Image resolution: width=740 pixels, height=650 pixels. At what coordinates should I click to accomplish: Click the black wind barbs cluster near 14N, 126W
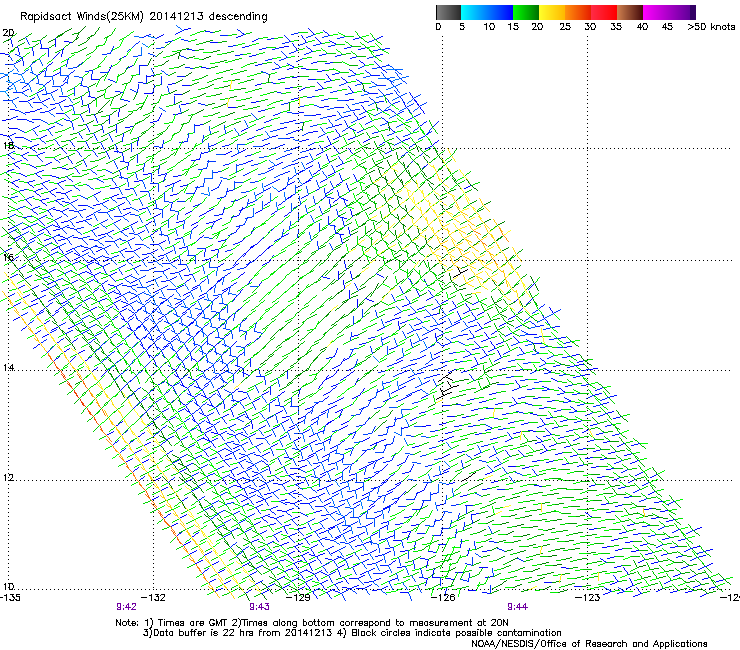446,386
